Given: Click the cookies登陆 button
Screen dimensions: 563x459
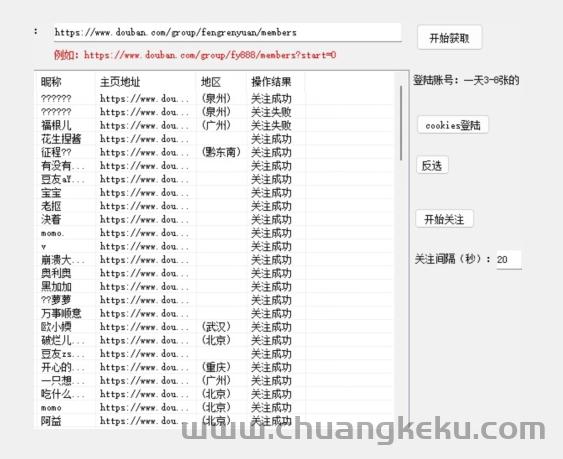Looking at the screenshot, I should (453, 125).
